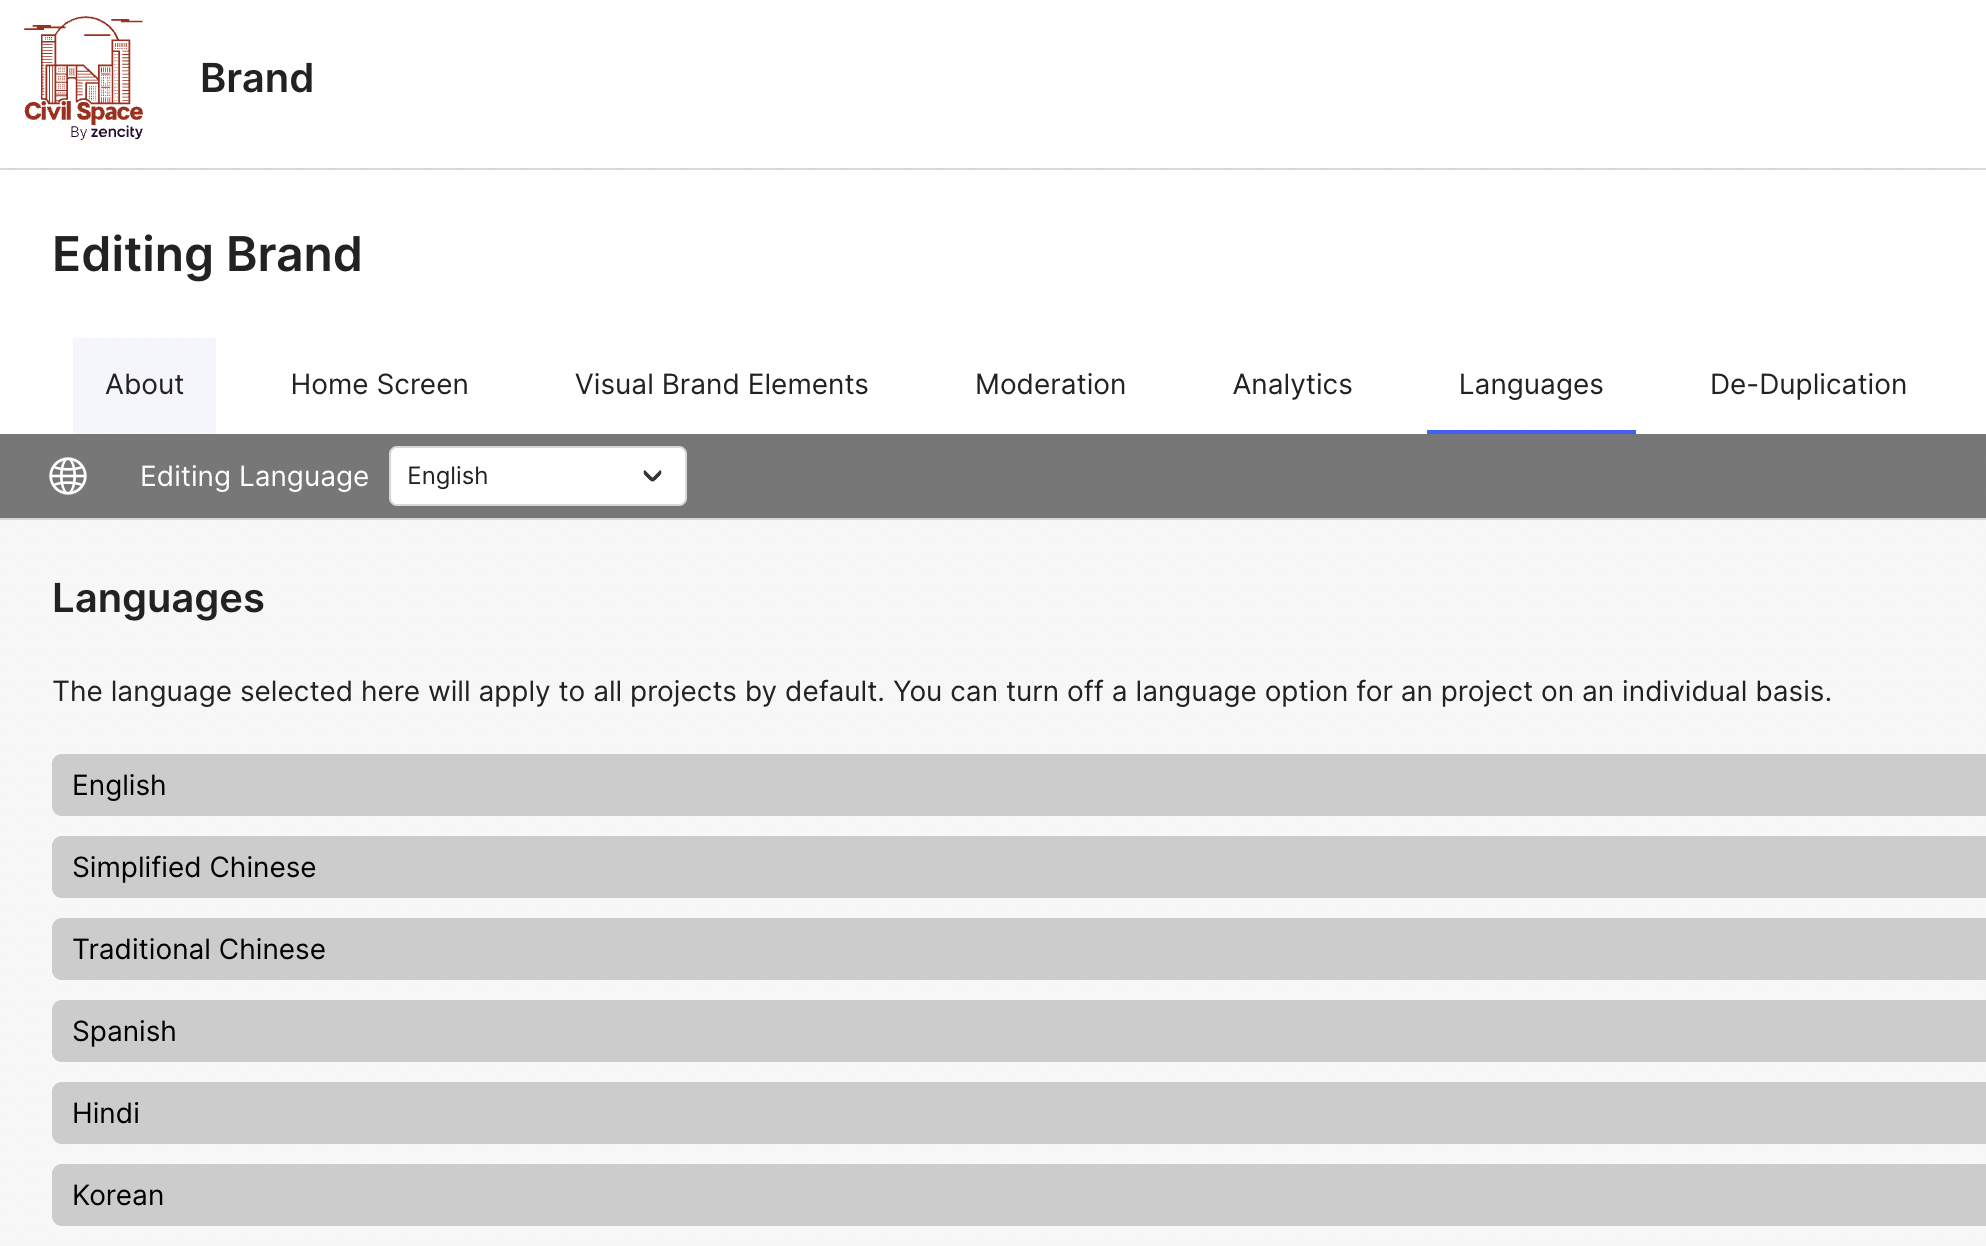Open the Analytics tab
The height and width of the screenshot is (1246, 1986).
(1292, 384)
